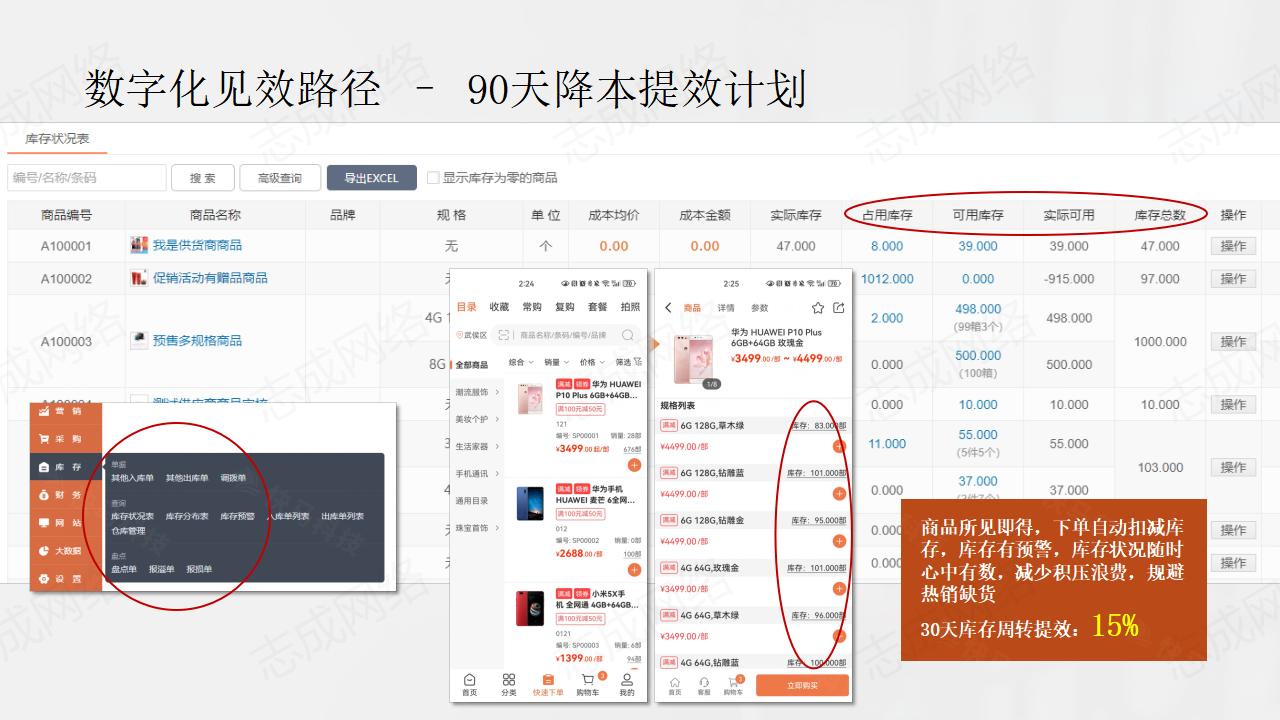Select 全部商品 in category list
Screen dimensions: 1280x720
(472, 365)
